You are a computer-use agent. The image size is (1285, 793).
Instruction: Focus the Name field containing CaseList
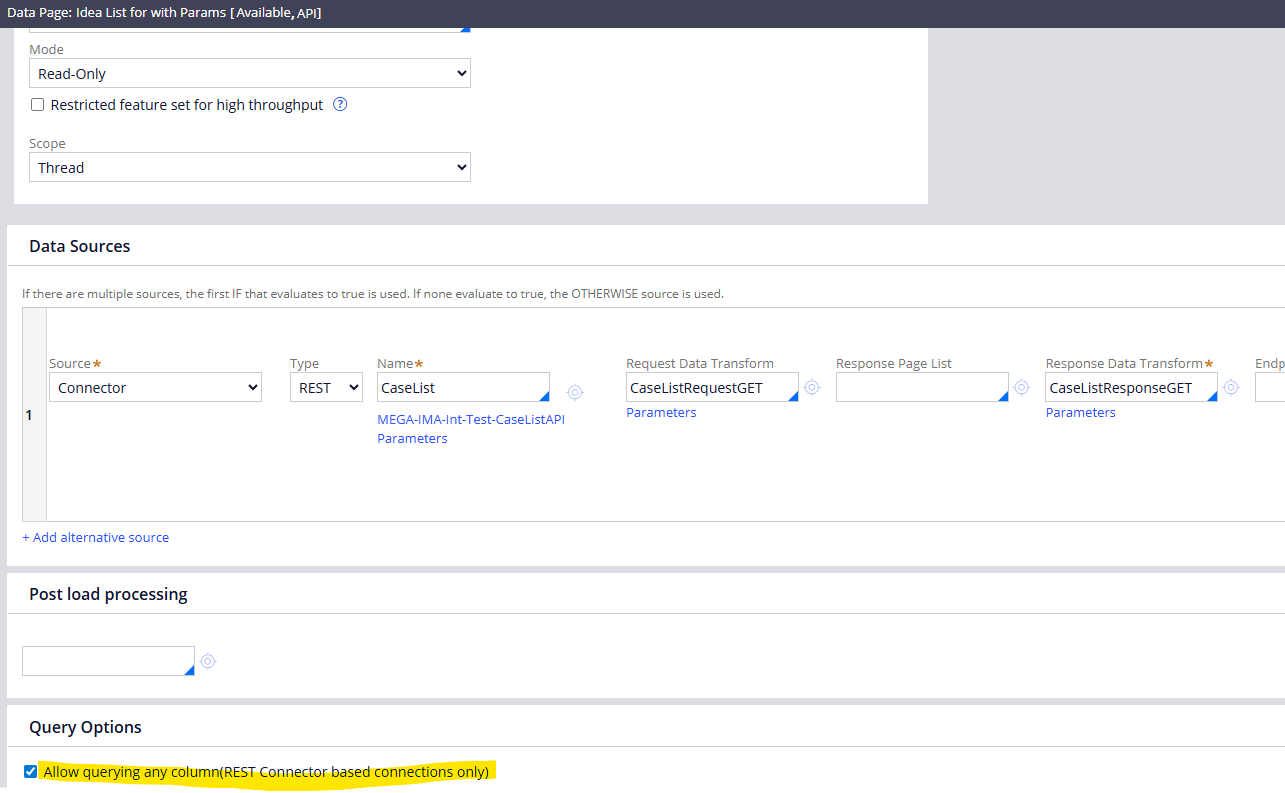[463, 387]
